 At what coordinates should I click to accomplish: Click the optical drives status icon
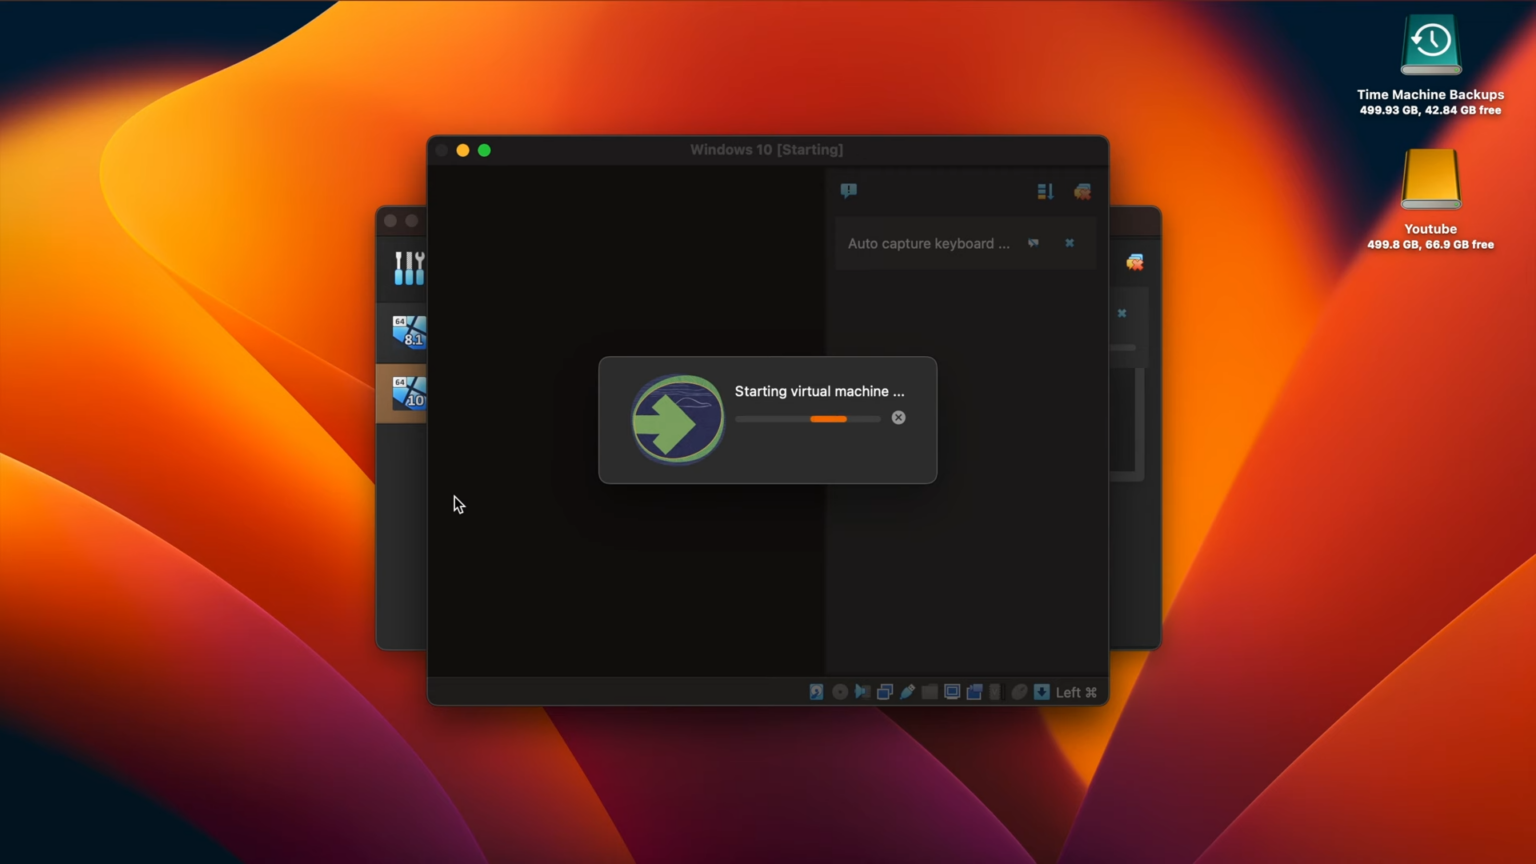pyautogui.click(x=840, y=691)
